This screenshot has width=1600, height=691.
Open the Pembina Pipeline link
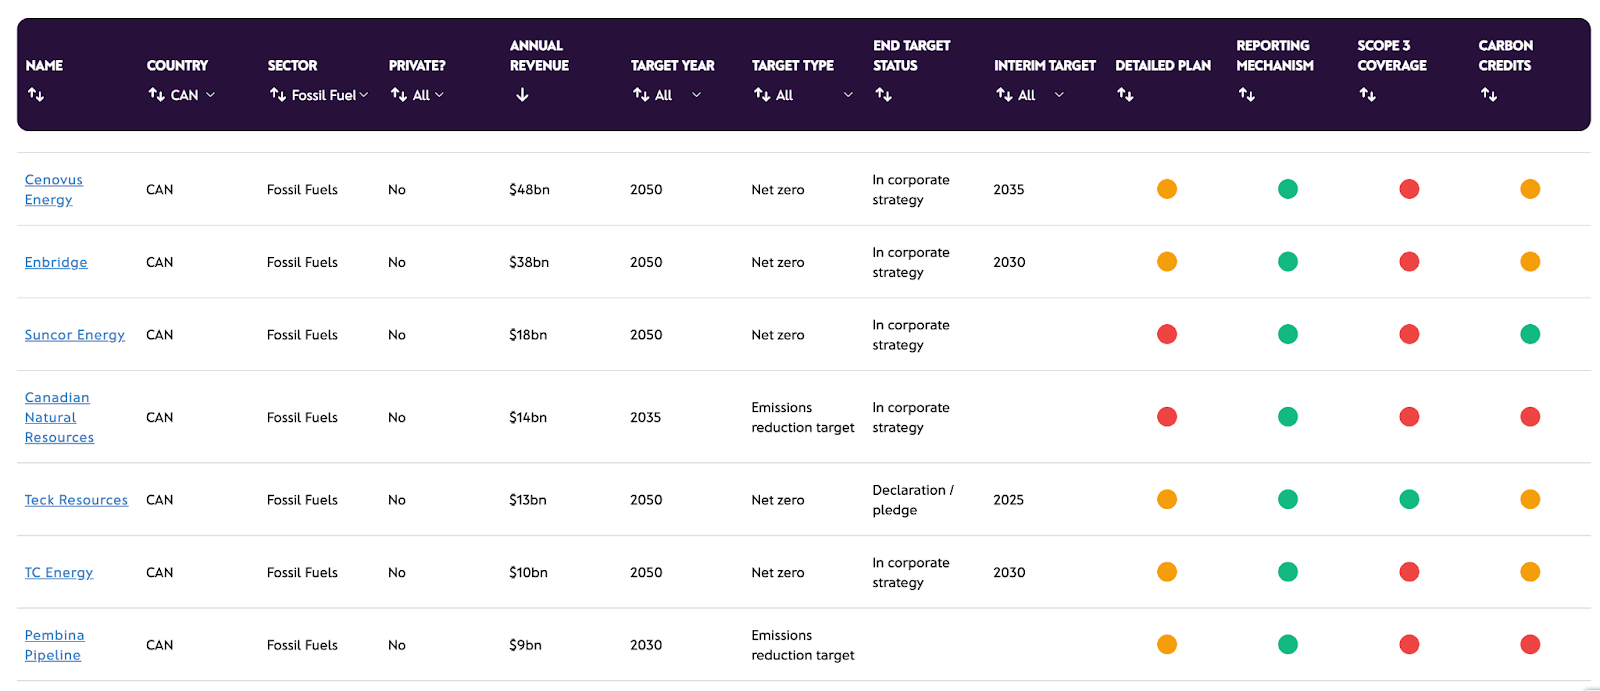pos(54,645)
